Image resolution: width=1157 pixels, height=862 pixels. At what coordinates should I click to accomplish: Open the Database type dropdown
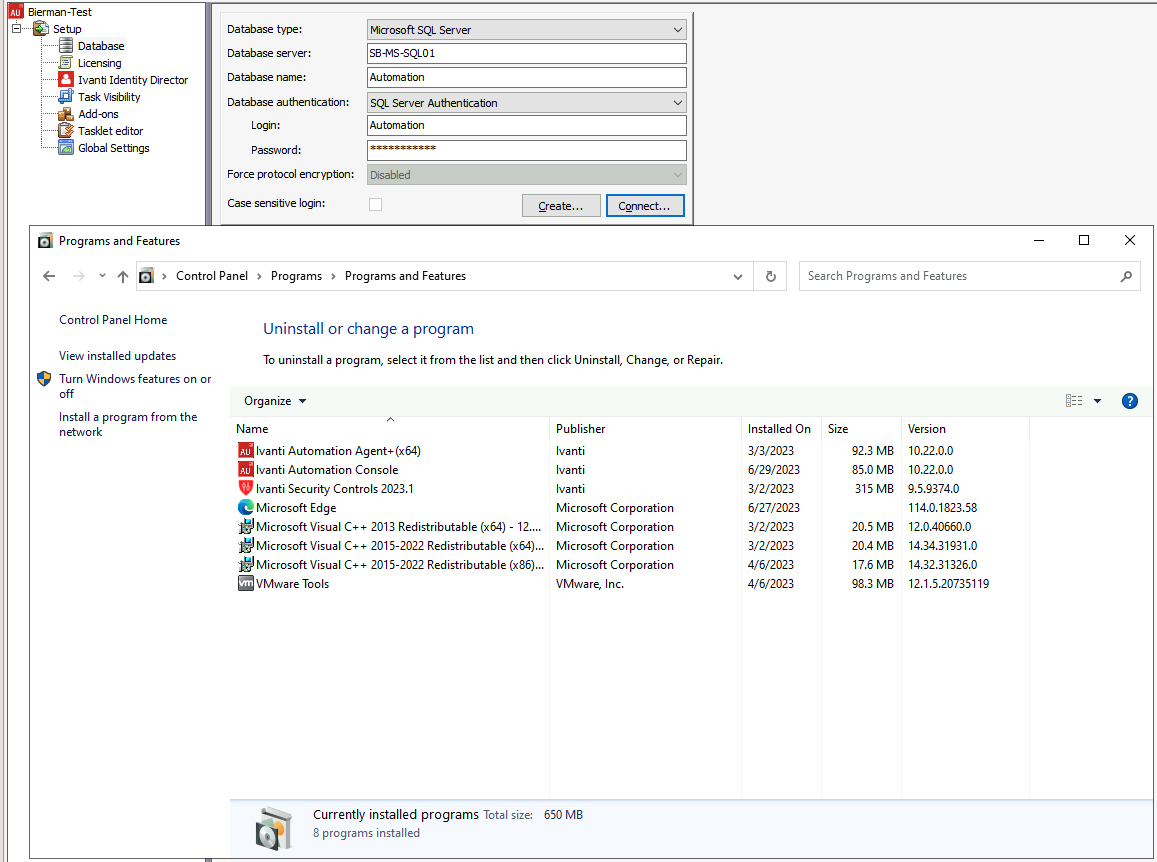tap(677, 30)
